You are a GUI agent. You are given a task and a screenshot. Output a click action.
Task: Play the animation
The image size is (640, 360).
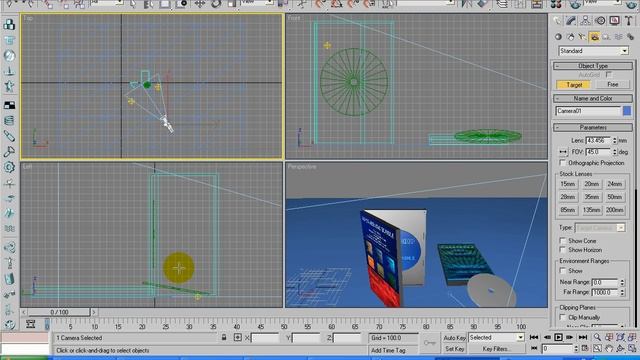[x=558, y=338]
